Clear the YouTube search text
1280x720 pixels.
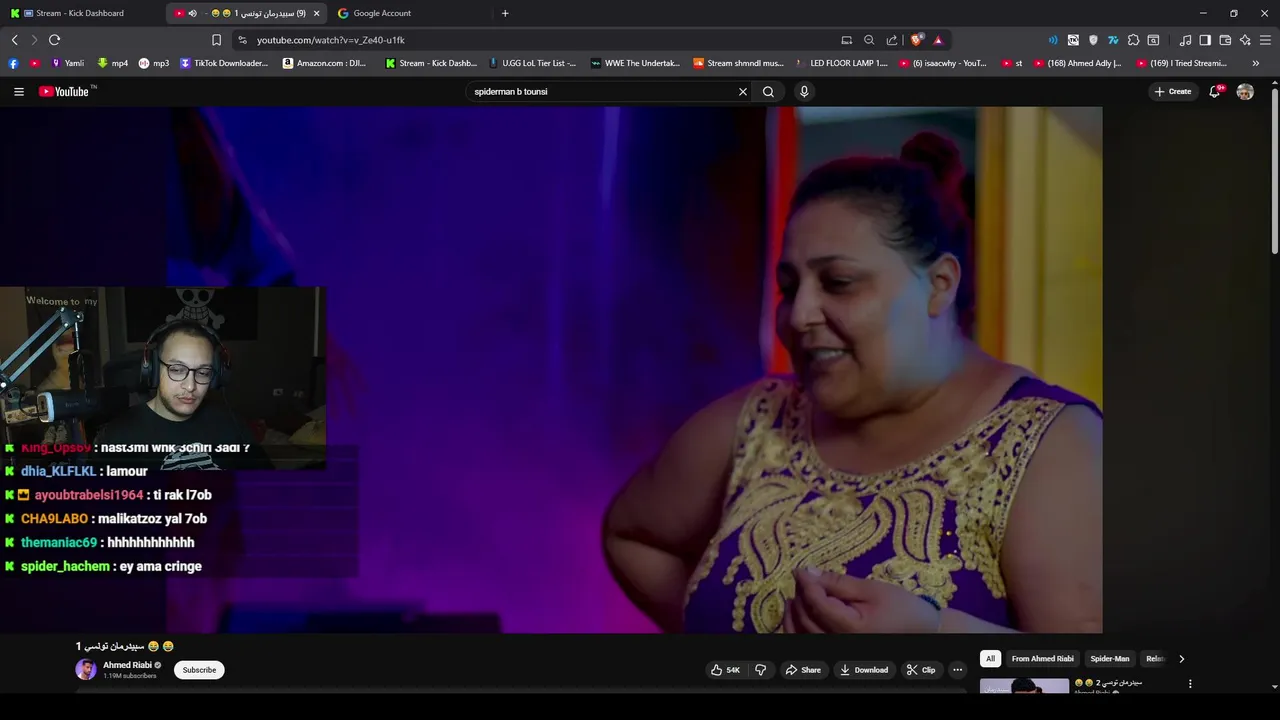pos(742,91)
